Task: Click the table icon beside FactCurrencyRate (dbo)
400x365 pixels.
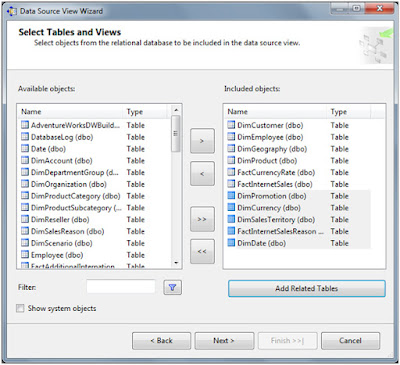Action: pyautogui.click(x=231, y=172)
